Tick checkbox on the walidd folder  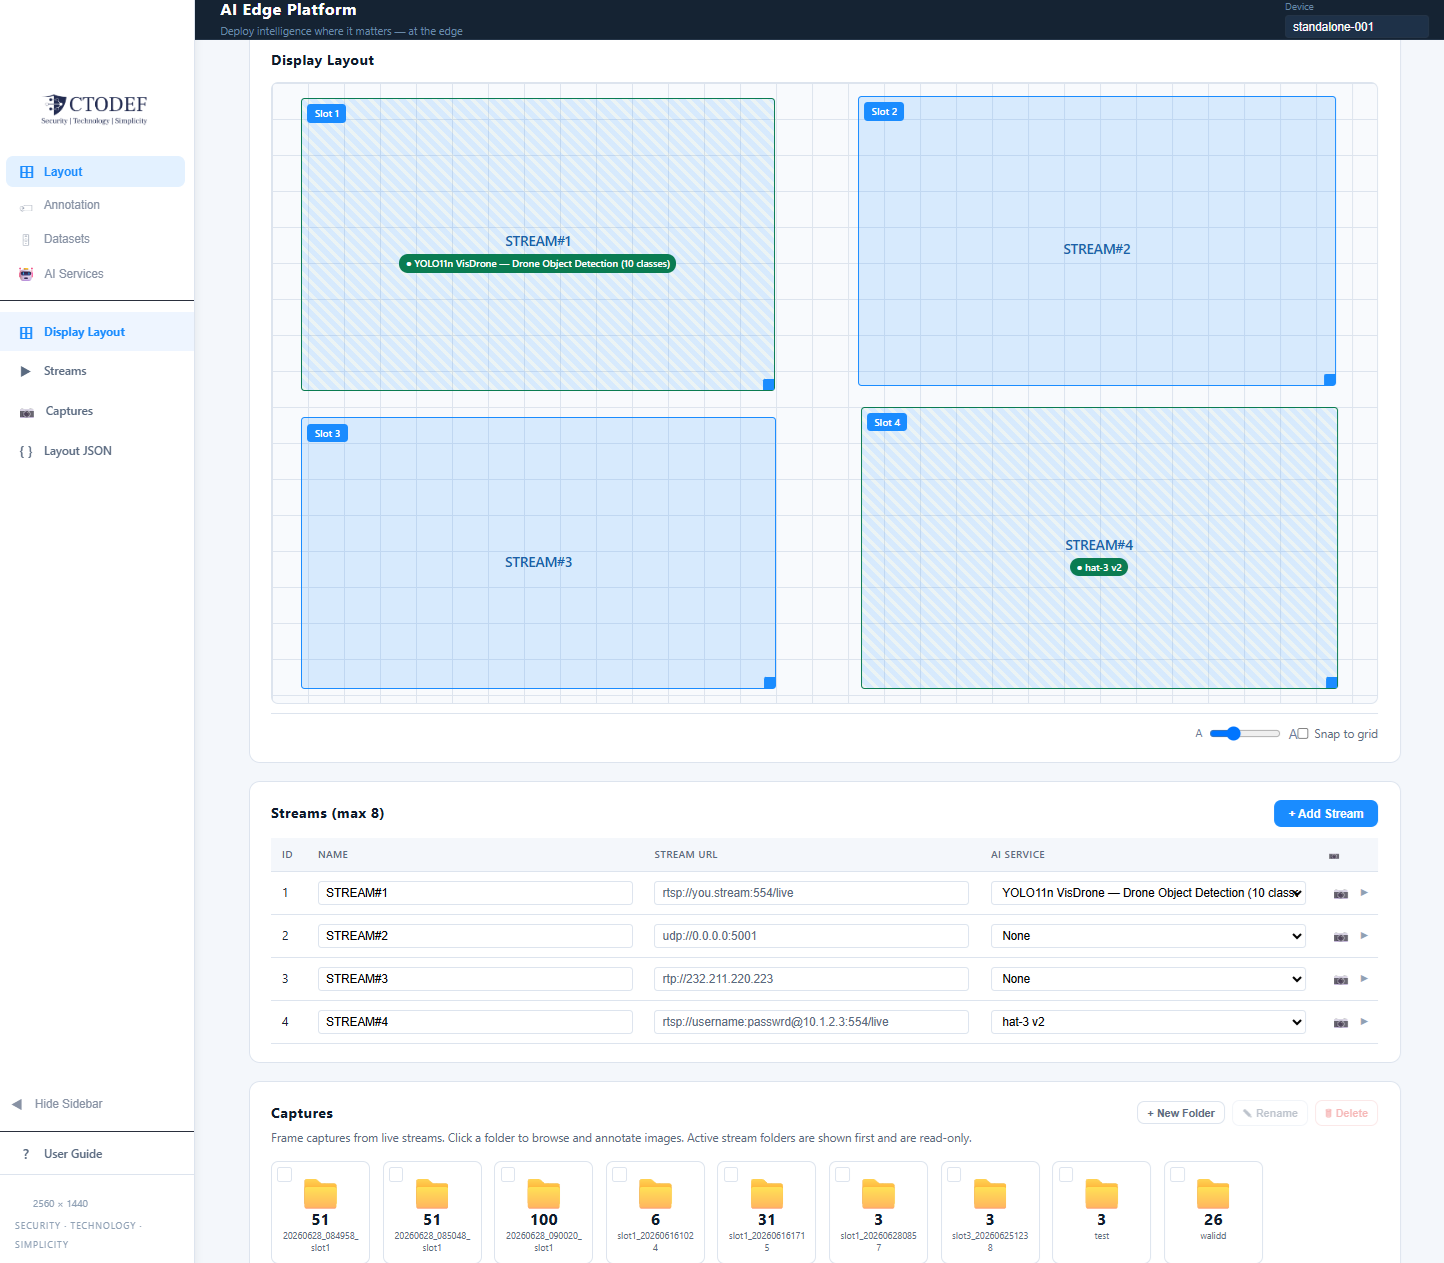1178,1175
